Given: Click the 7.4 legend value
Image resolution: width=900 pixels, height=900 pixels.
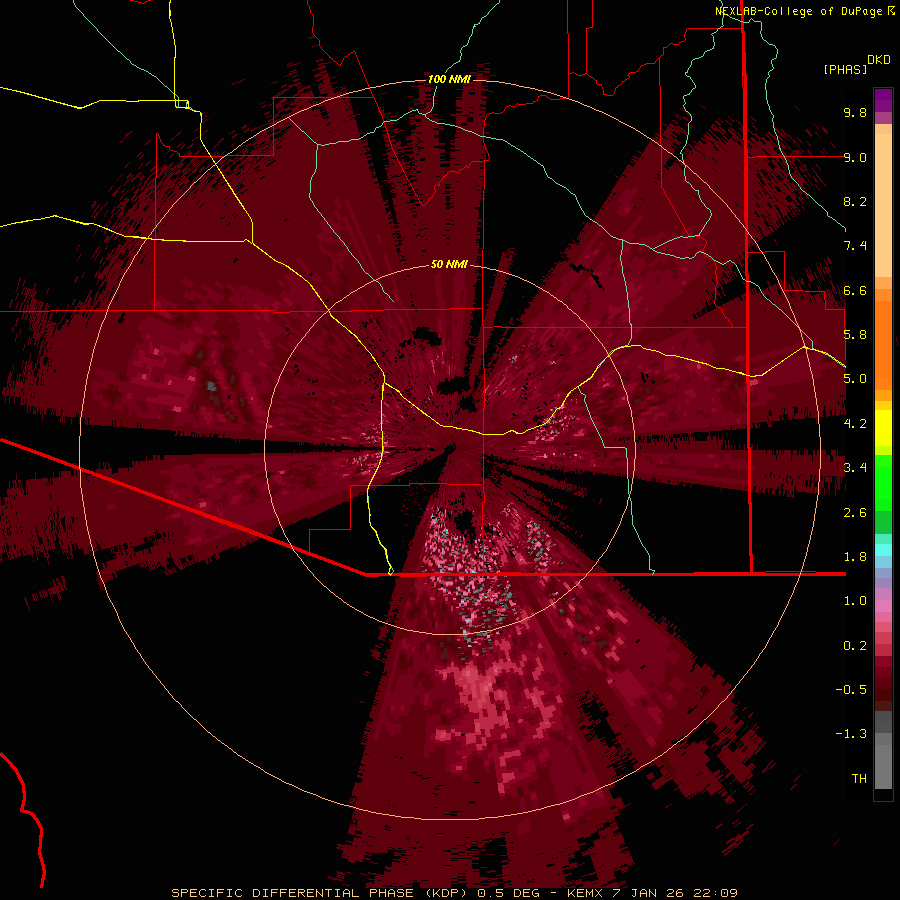Looking at the screenshot, I should point(855,246).
